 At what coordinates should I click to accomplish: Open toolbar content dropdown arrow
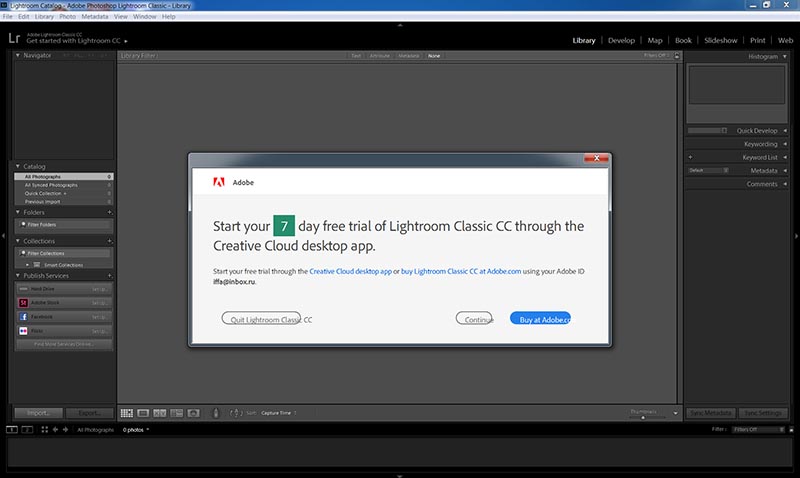coord(676,413)
